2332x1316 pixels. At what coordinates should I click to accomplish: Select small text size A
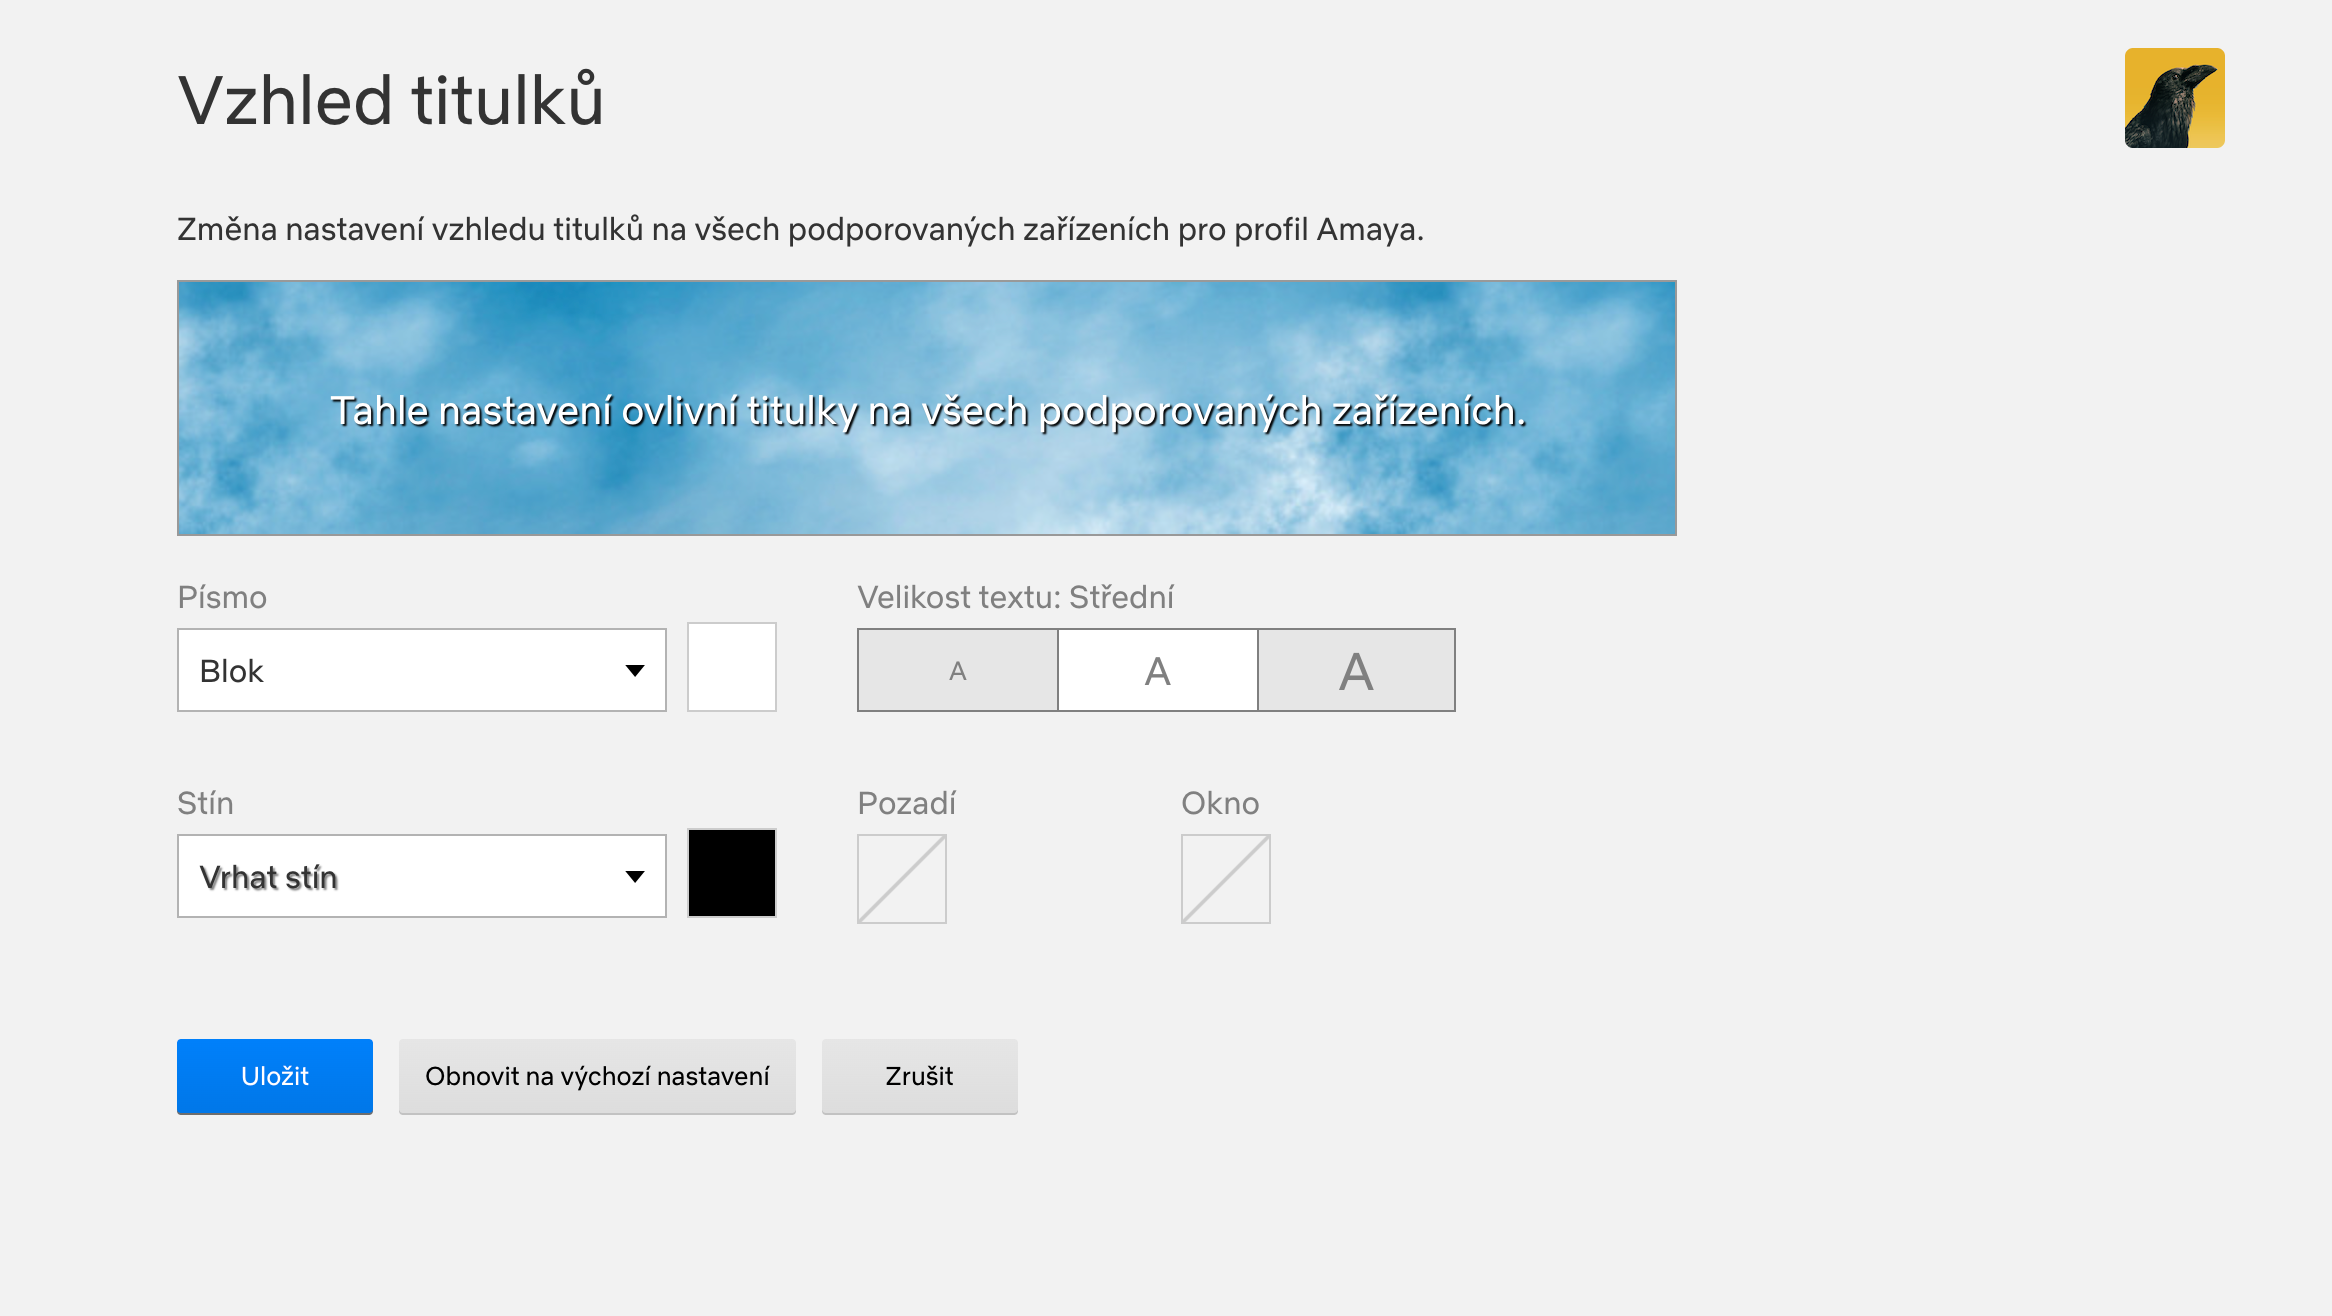(957, 670)
